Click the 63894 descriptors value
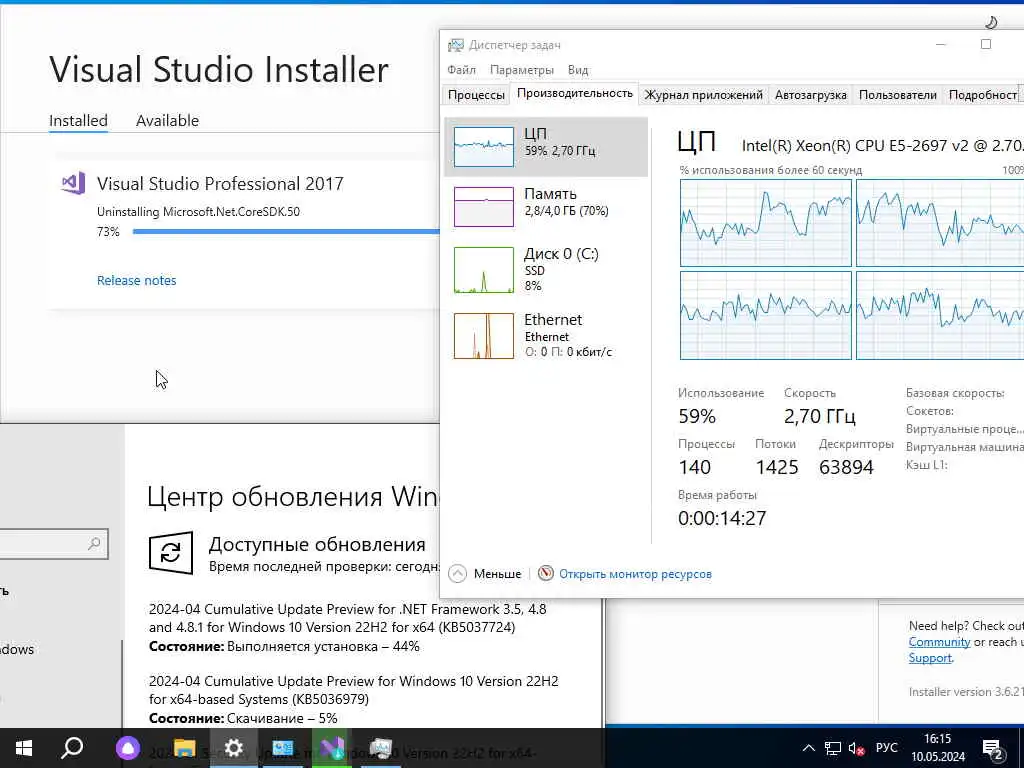Screen dimensions: 1024x768 point(846,467)
